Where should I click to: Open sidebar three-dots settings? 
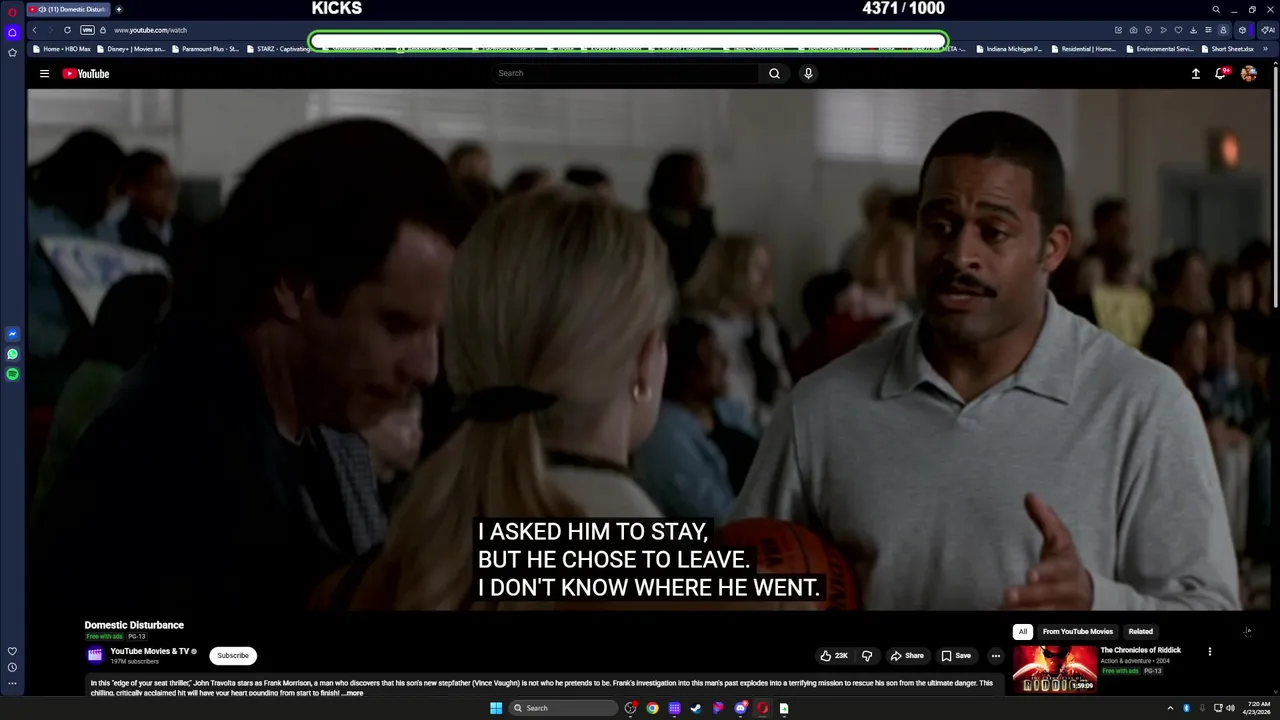[12, 684]
